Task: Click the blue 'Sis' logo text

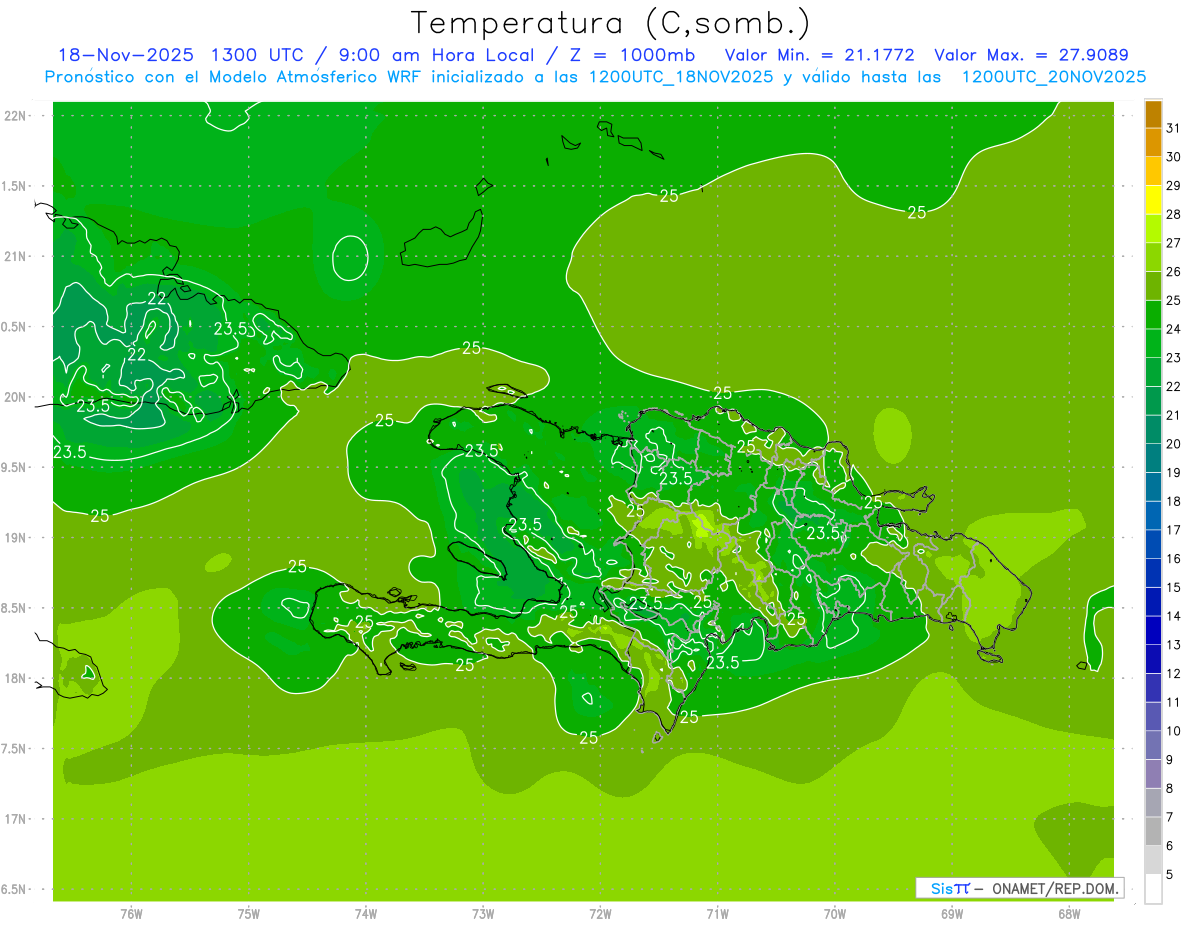Action: pyautogui.click(x=942, y=888)
